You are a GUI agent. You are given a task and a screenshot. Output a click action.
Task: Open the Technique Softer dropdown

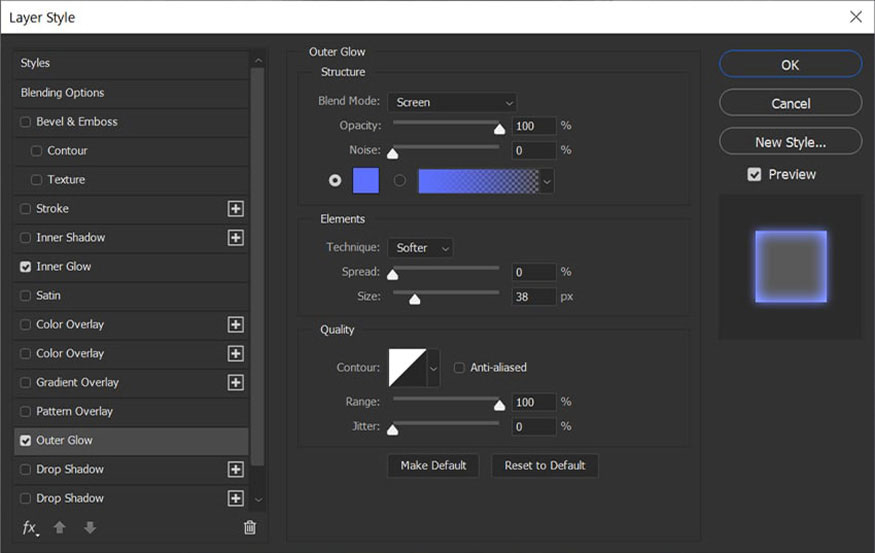tap(420, 248)
